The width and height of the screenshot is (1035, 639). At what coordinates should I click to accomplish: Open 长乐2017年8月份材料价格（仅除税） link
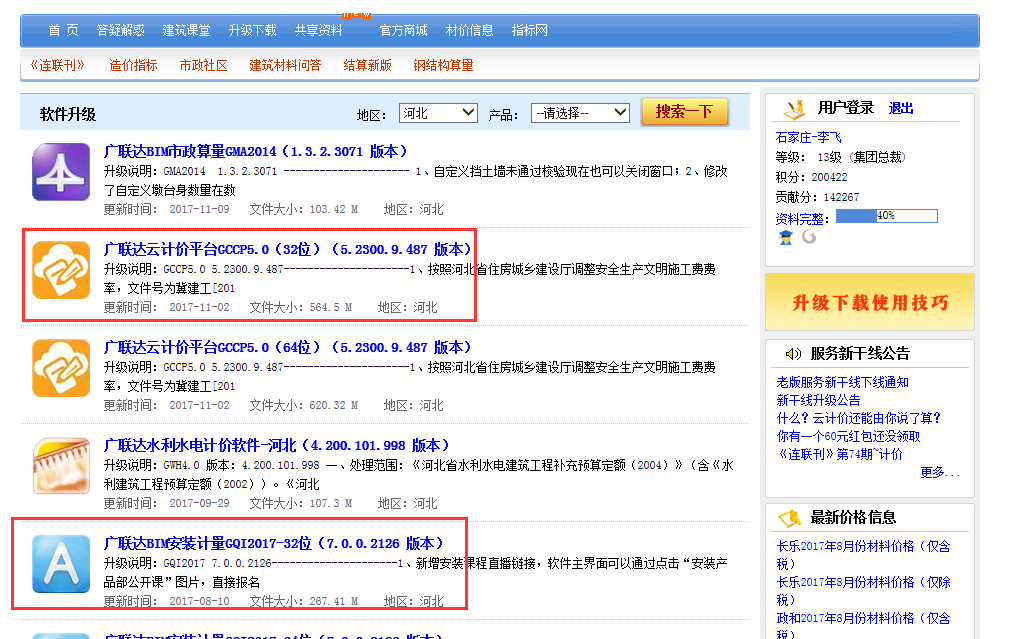point(863,591)
